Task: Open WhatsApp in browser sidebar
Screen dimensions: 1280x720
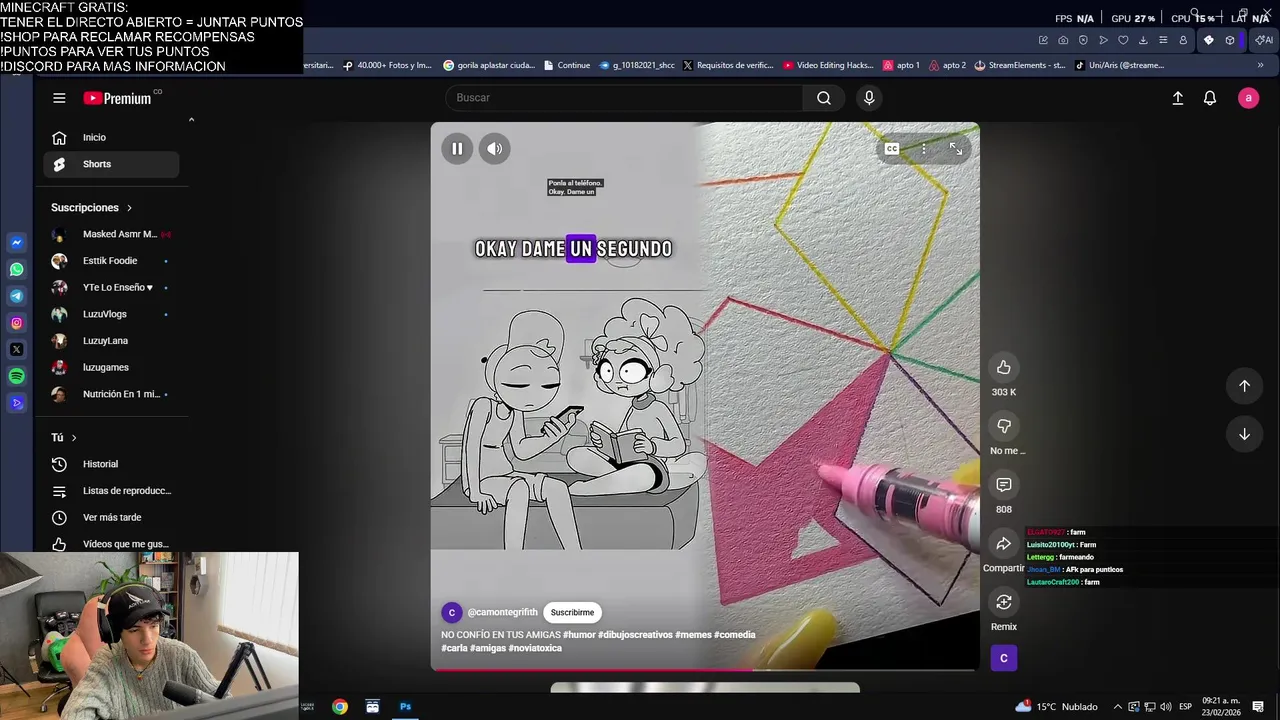Action: (x=16, y=269)
